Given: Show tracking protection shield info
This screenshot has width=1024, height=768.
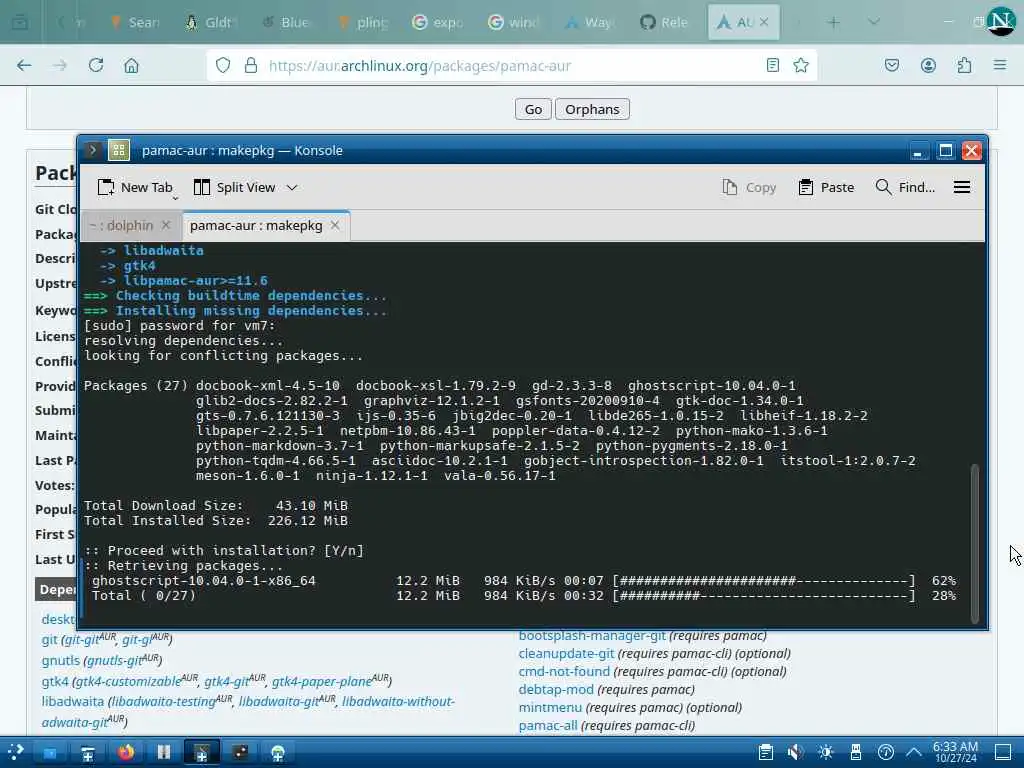Looking at the screenshot, I should click(x=223, y=65).
